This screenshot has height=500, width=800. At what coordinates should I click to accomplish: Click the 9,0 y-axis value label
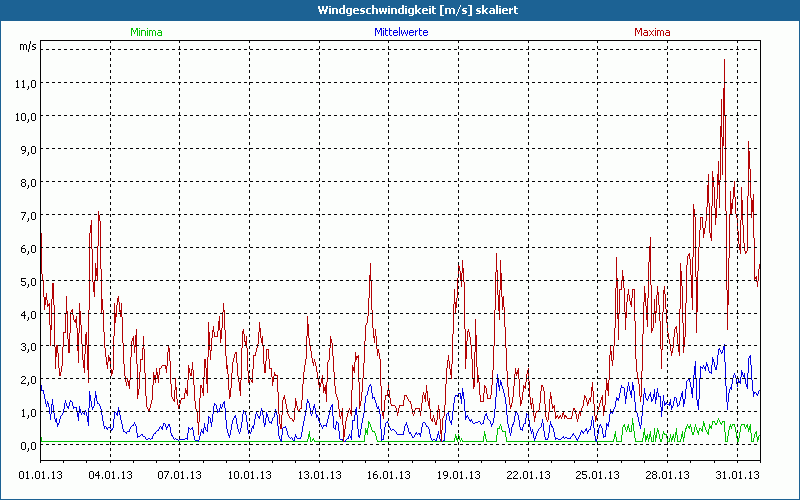click(x=27, y=149)
